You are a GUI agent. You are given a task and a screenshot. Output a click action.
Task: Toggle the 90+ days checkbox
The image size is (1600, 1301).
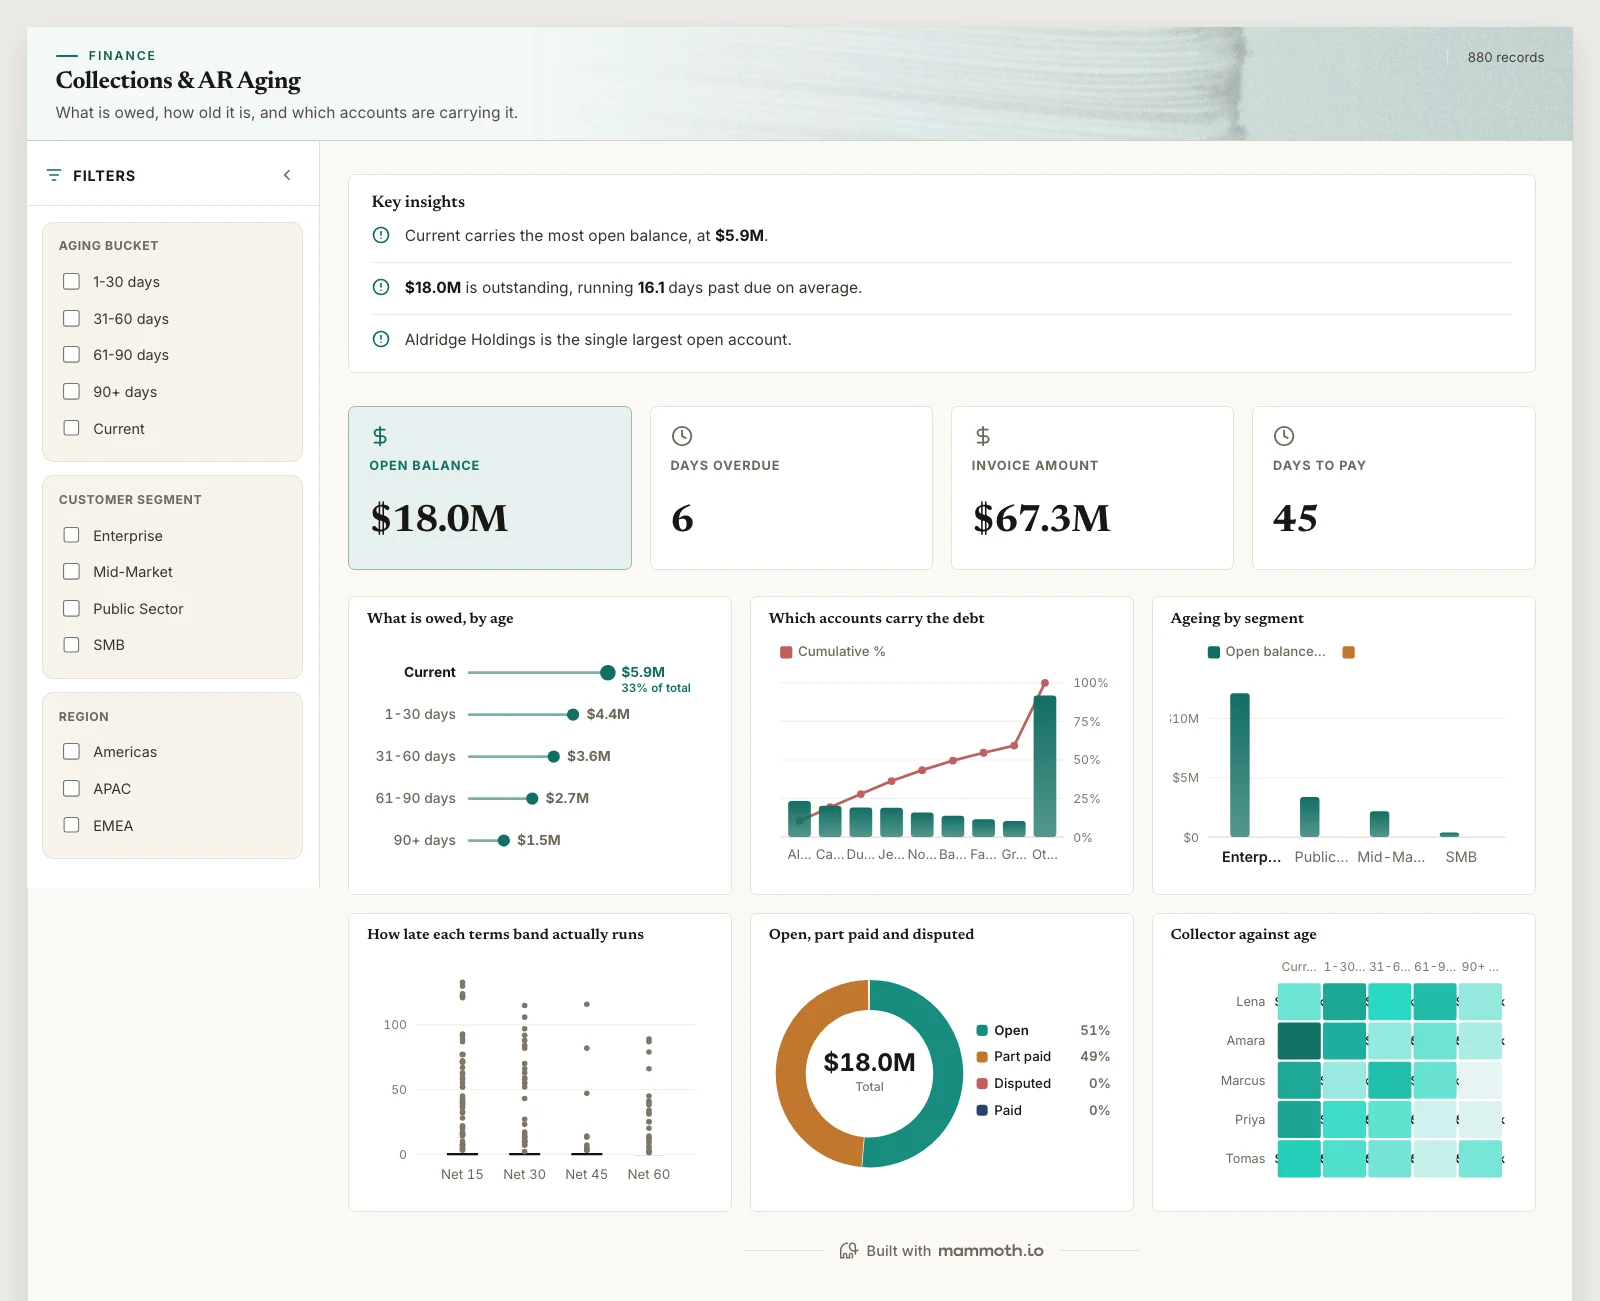pyautogui.click(x=71, y=391)
